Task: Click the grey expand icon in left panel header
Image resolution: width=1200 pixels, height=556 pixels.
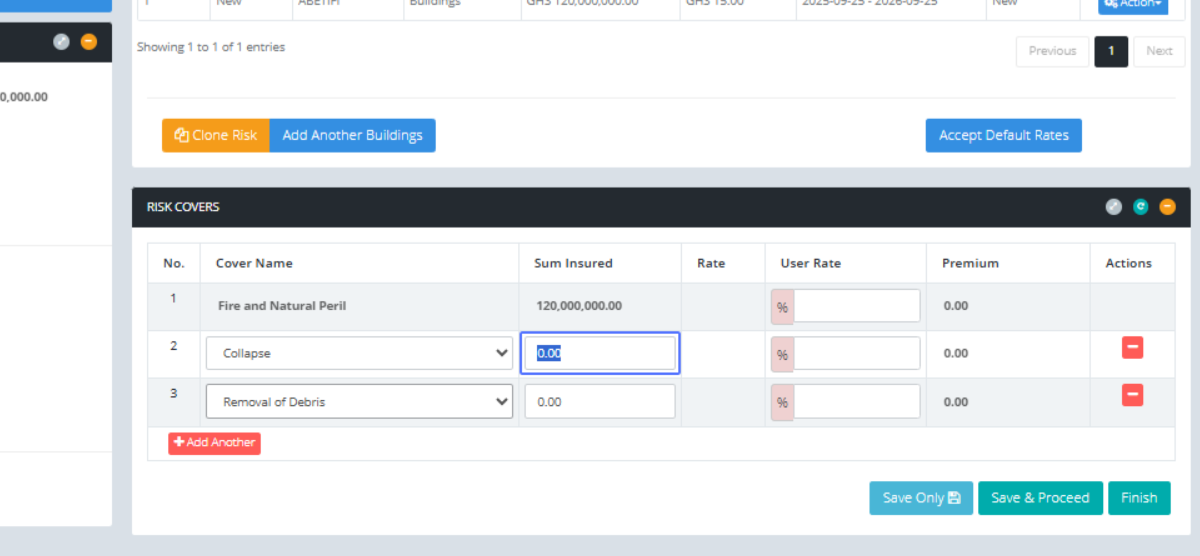Action: 62,42
